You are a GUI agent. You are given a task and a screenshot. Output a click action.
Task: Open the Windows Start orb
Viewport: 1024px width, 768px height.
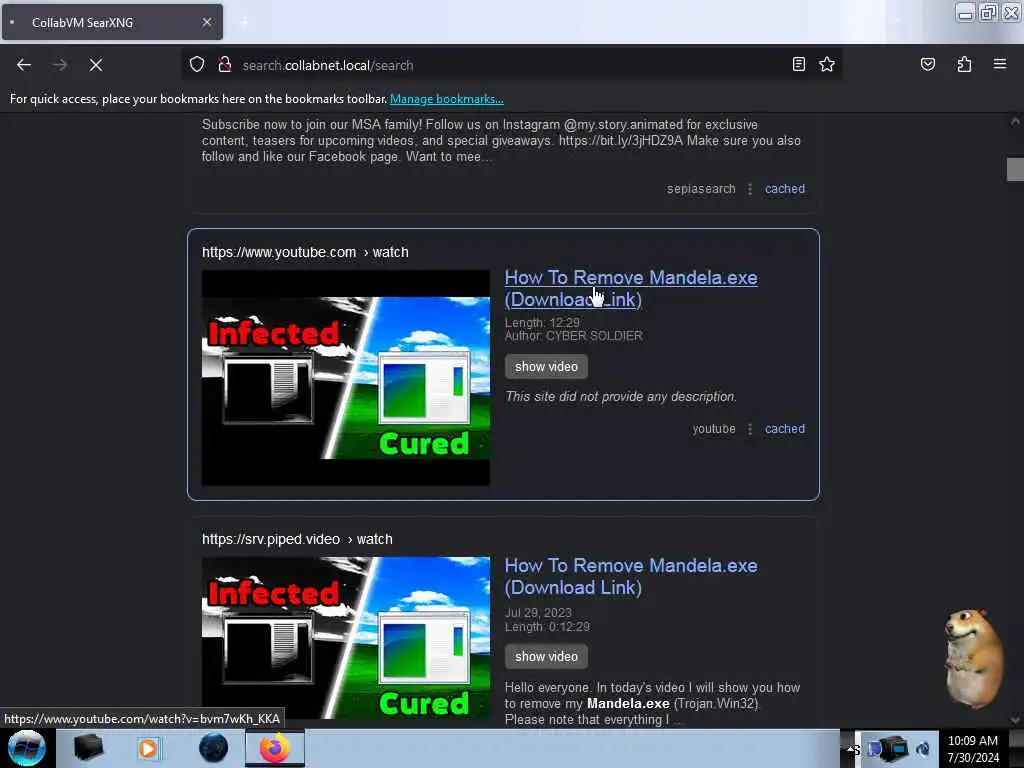tap(27, 748)
